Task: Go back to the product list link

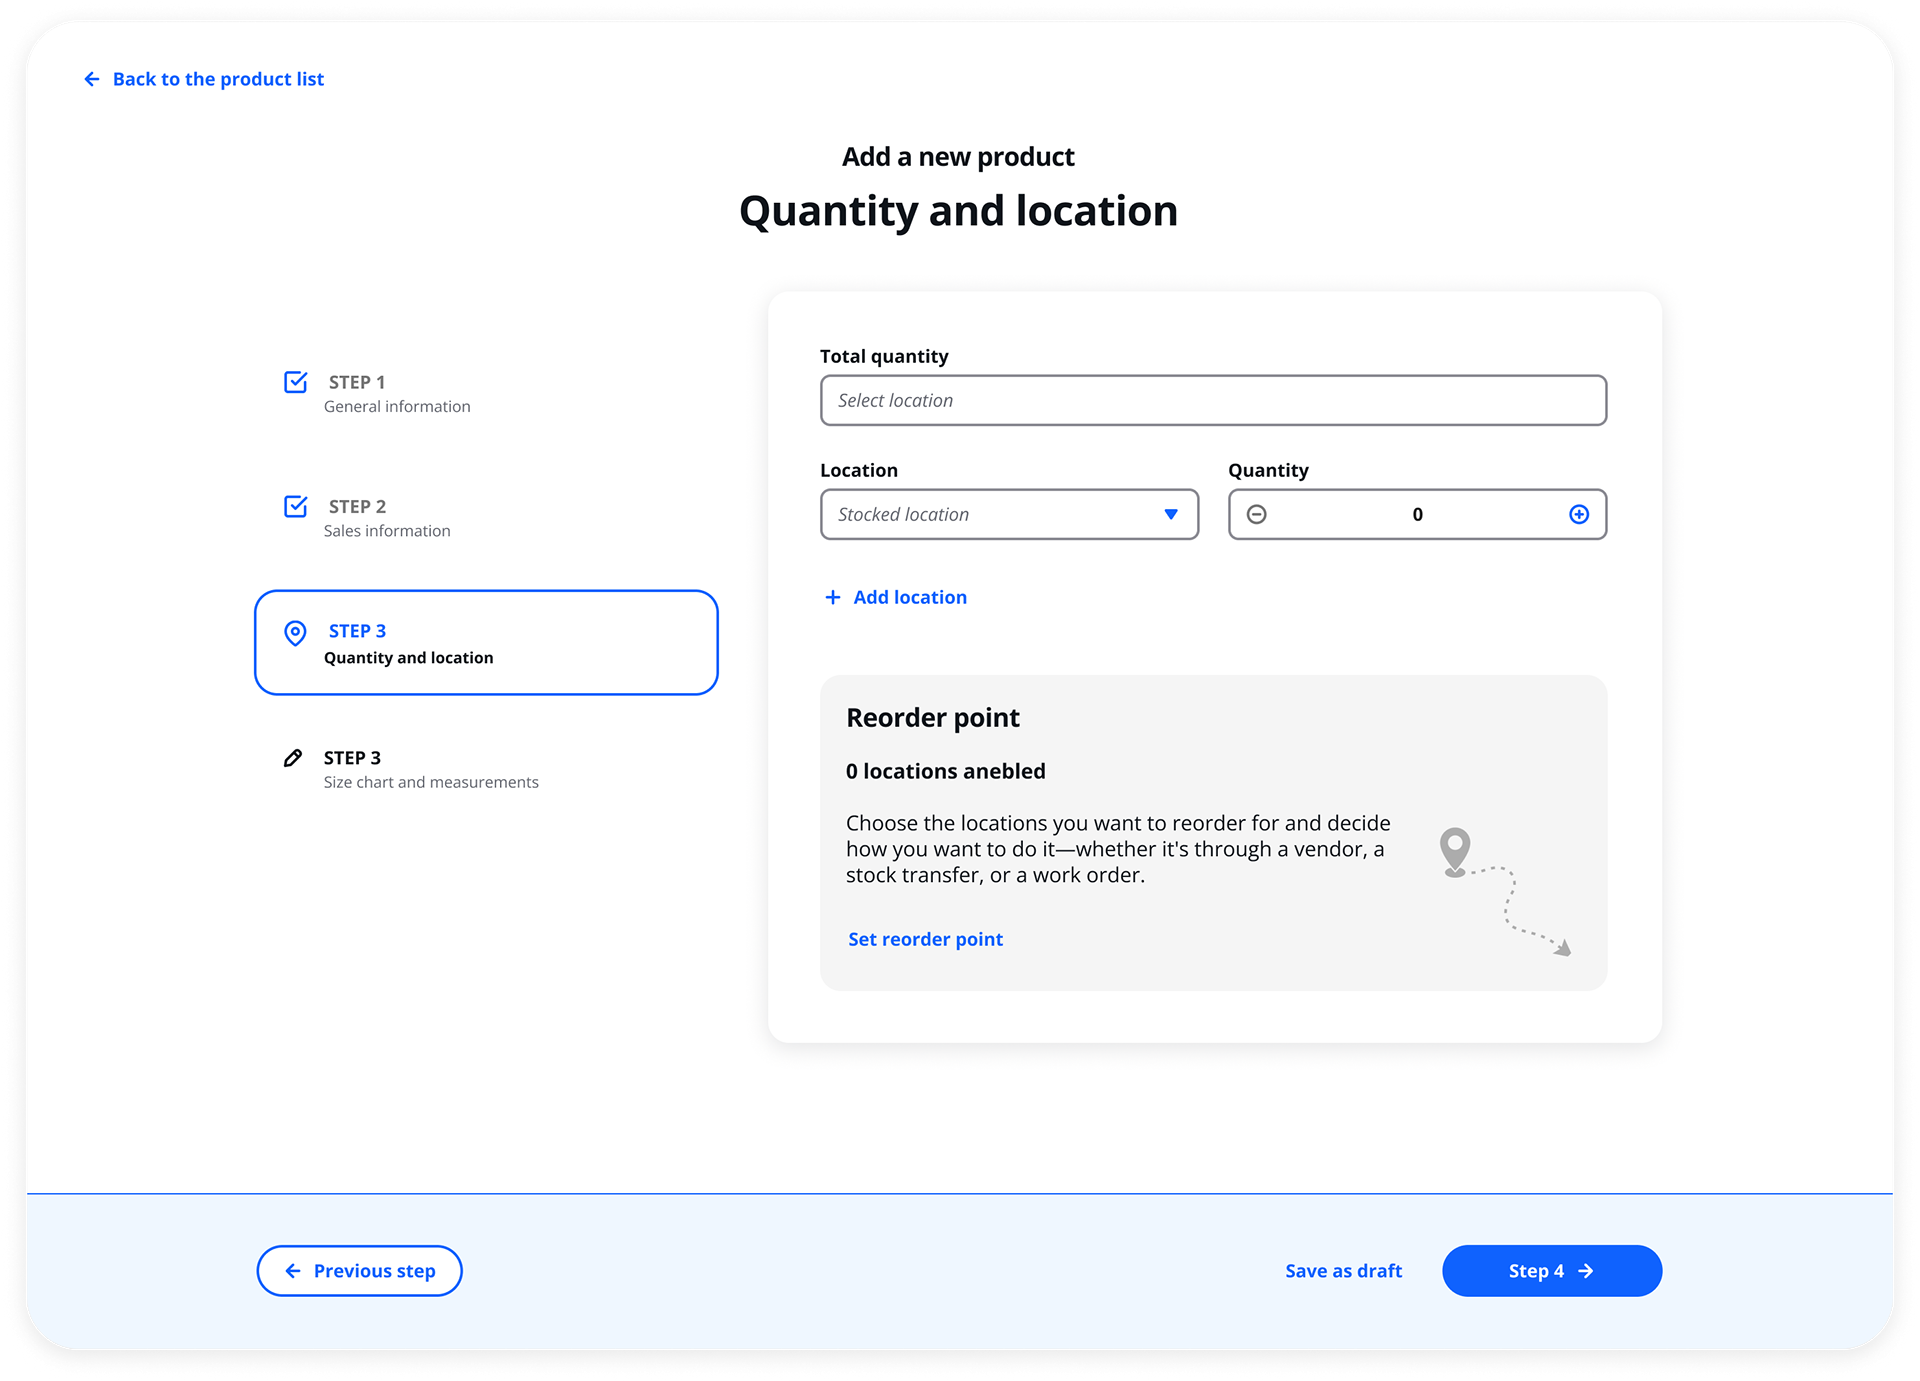Action: click(x=218, y=79)
